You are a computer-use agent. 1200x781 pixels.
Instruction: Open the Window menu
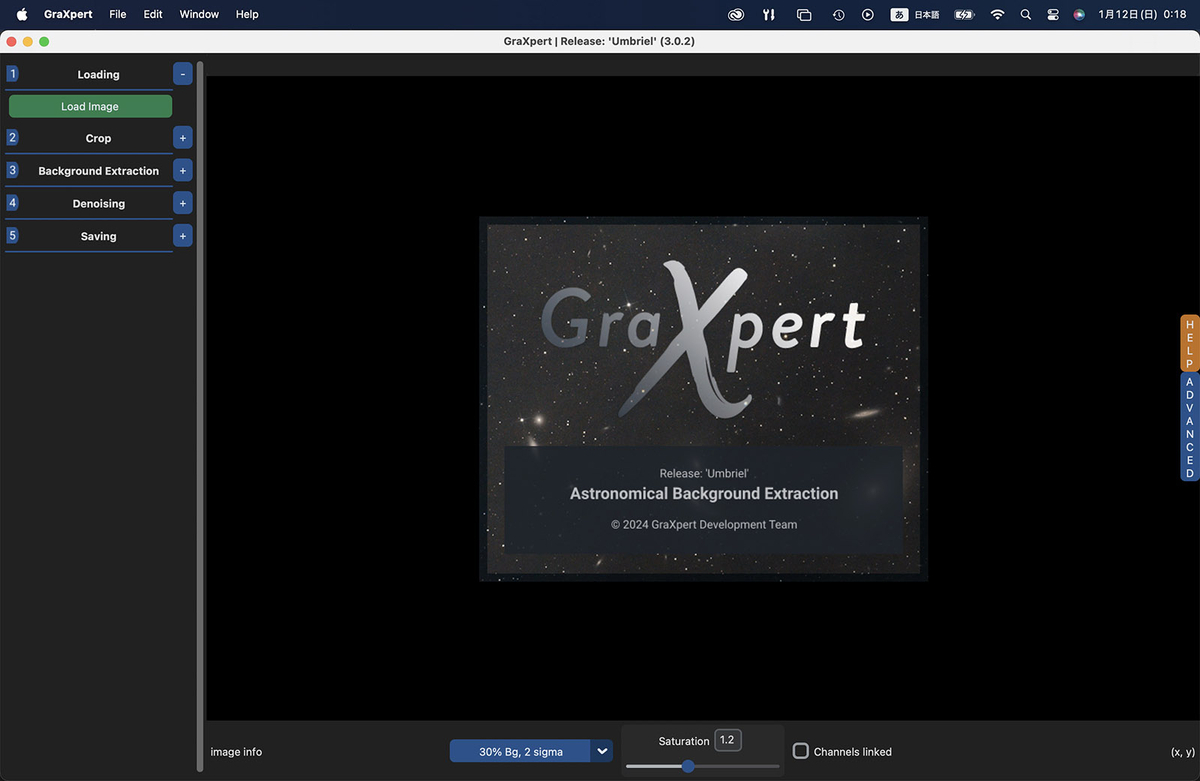pyautogui.click(x=198, y=14)
